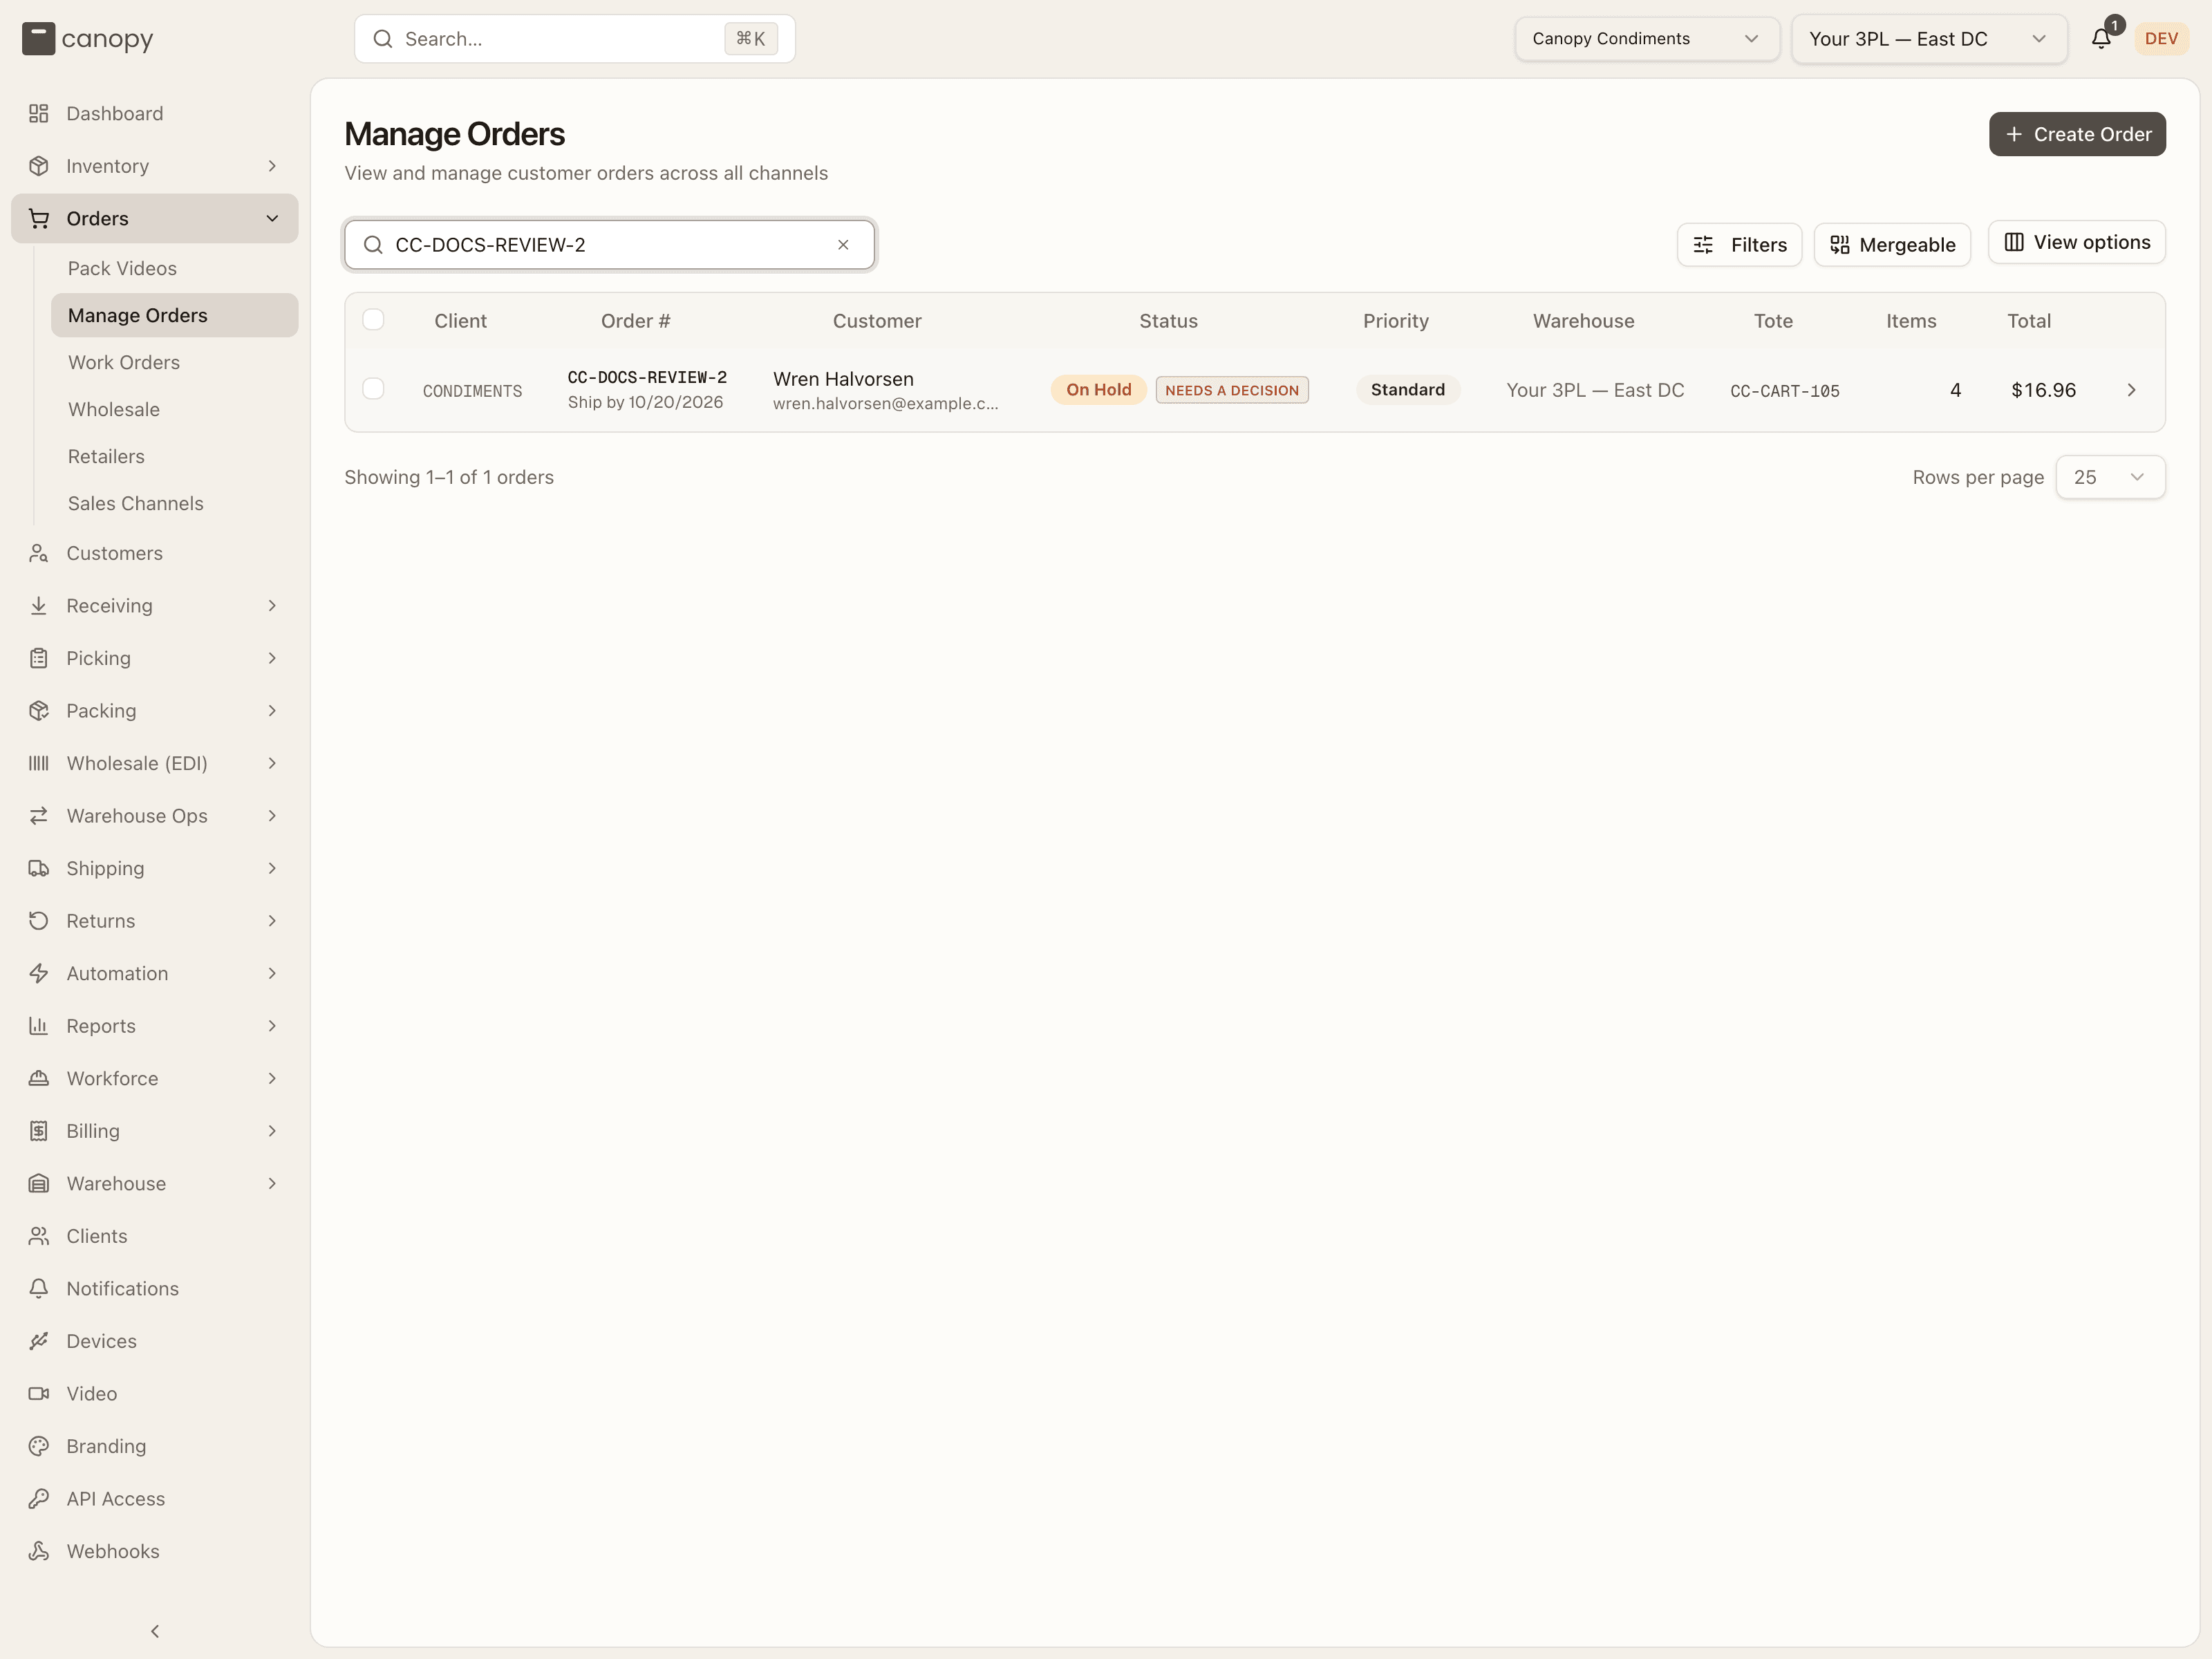Click the Create Order button
The image size is (2212, 1659).
[2077, 134]
